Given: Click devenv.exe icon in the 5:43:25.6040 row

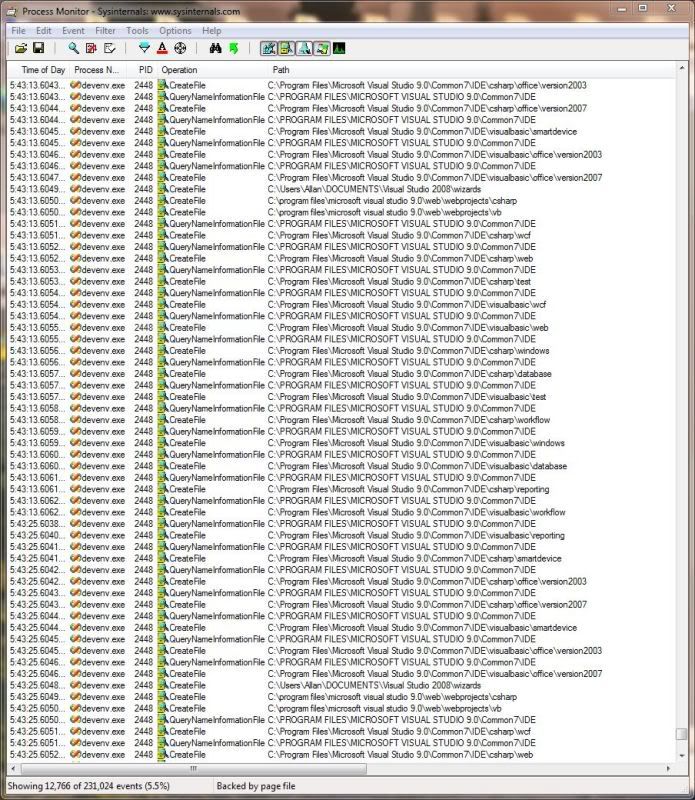Looking at the screenshot, I should (75, 535).
